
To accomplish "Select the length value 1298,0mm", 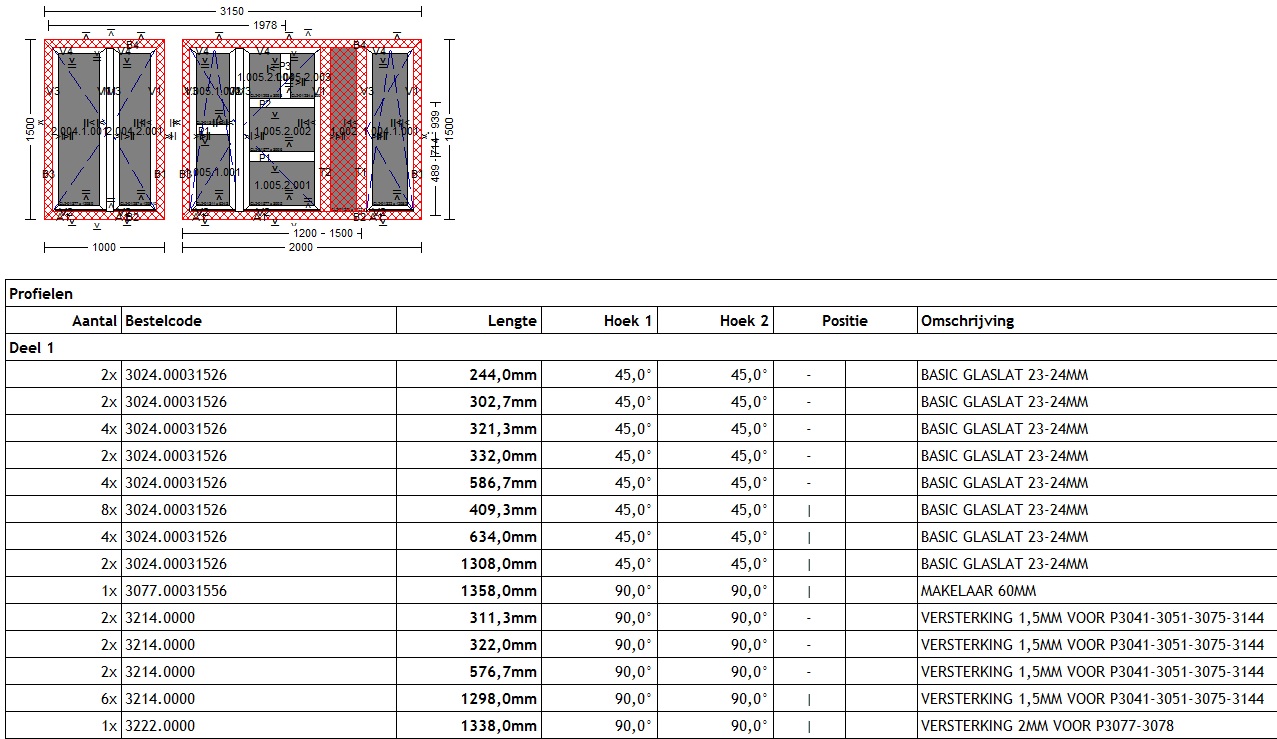I will [499, 699].
